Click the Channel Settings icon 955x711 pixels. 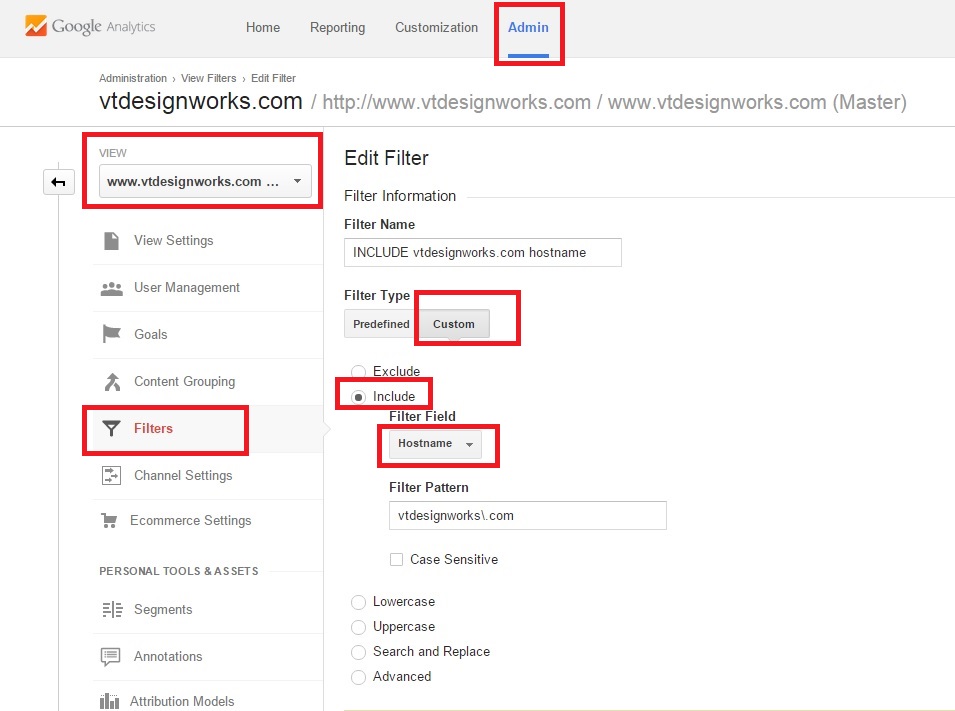(x=111, y=475)
